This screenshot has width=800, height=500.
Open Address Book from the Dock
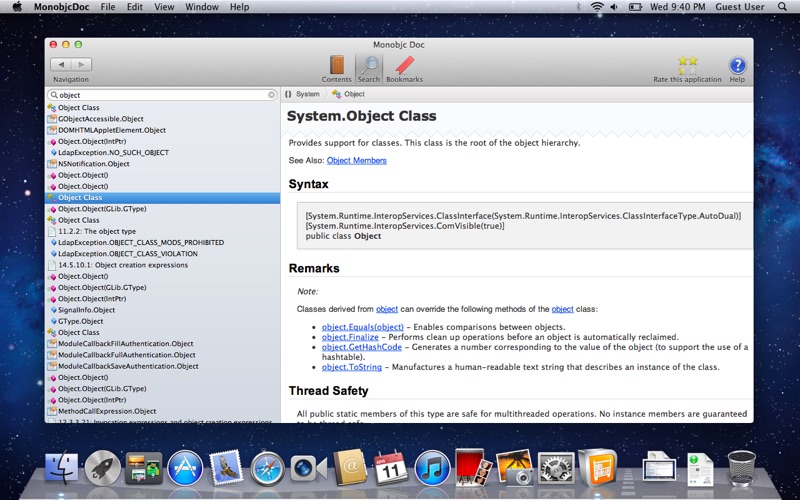coord(350,467)
